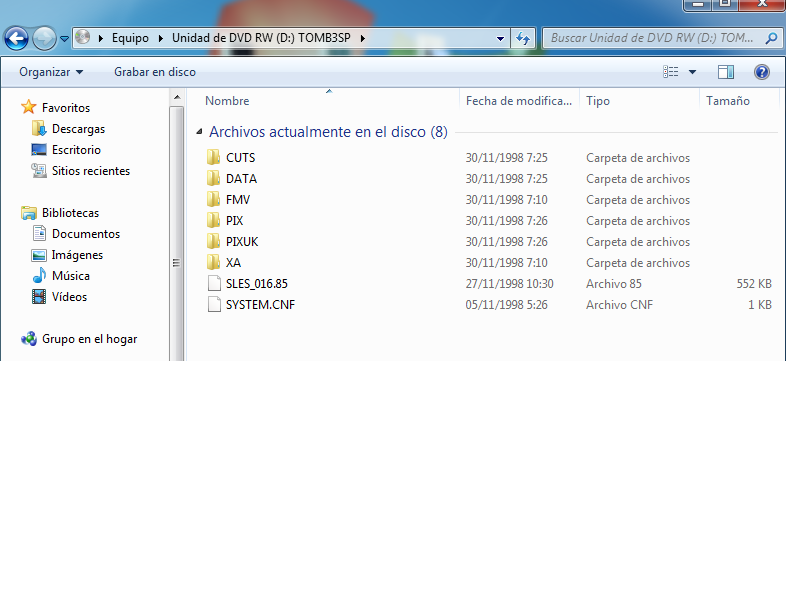Image resolution: width=786 pixels, height=614 pixels.
Task: Select the CUTS folder icon
Action: (214, 157)
